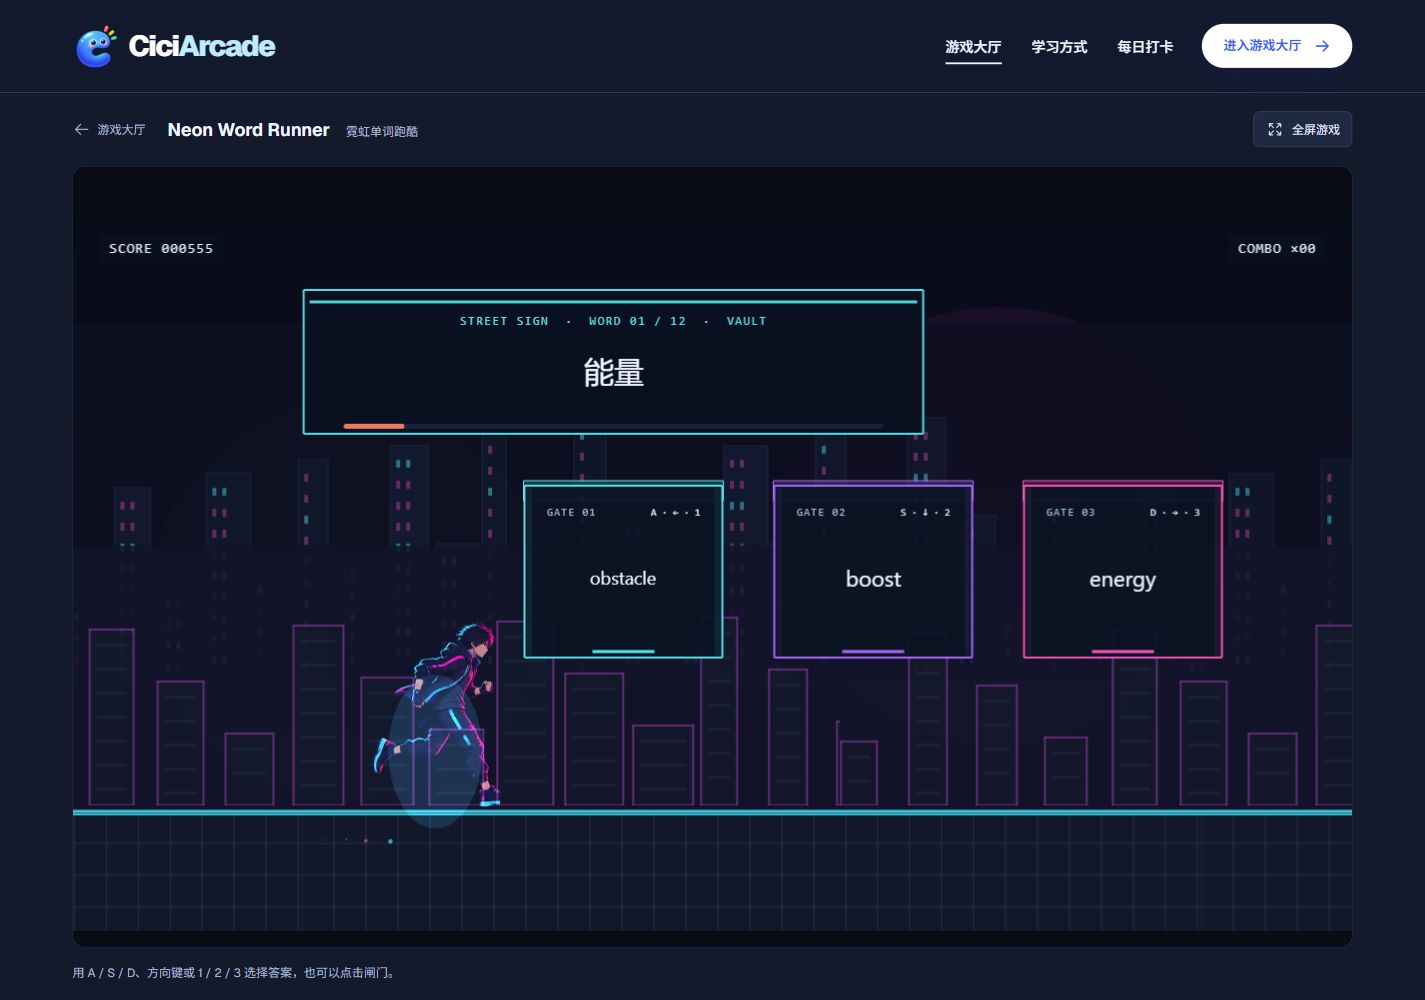The height and width of the screenshot is (1000, 1425).
Task: Select the obstacle answer gate
Action: pos(623,570)
